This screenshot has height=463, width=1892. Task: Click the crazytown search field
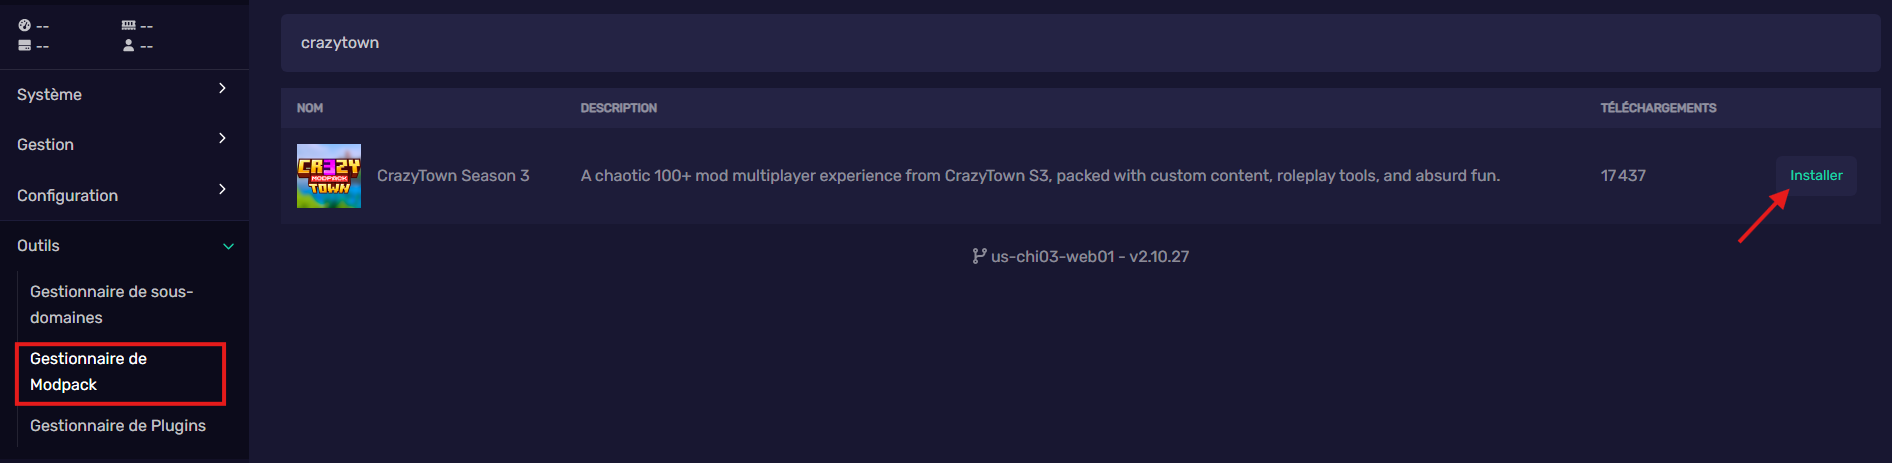click(x=1080, y=43)
